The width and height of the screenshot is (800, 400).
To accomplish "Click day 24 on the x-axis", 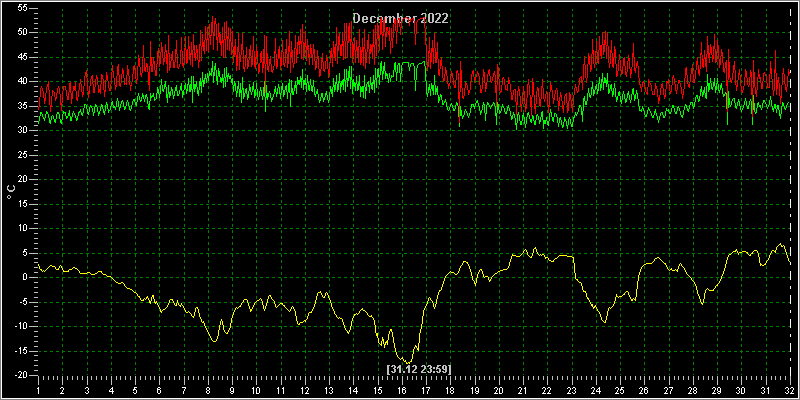I will click(x=596, y=391).
